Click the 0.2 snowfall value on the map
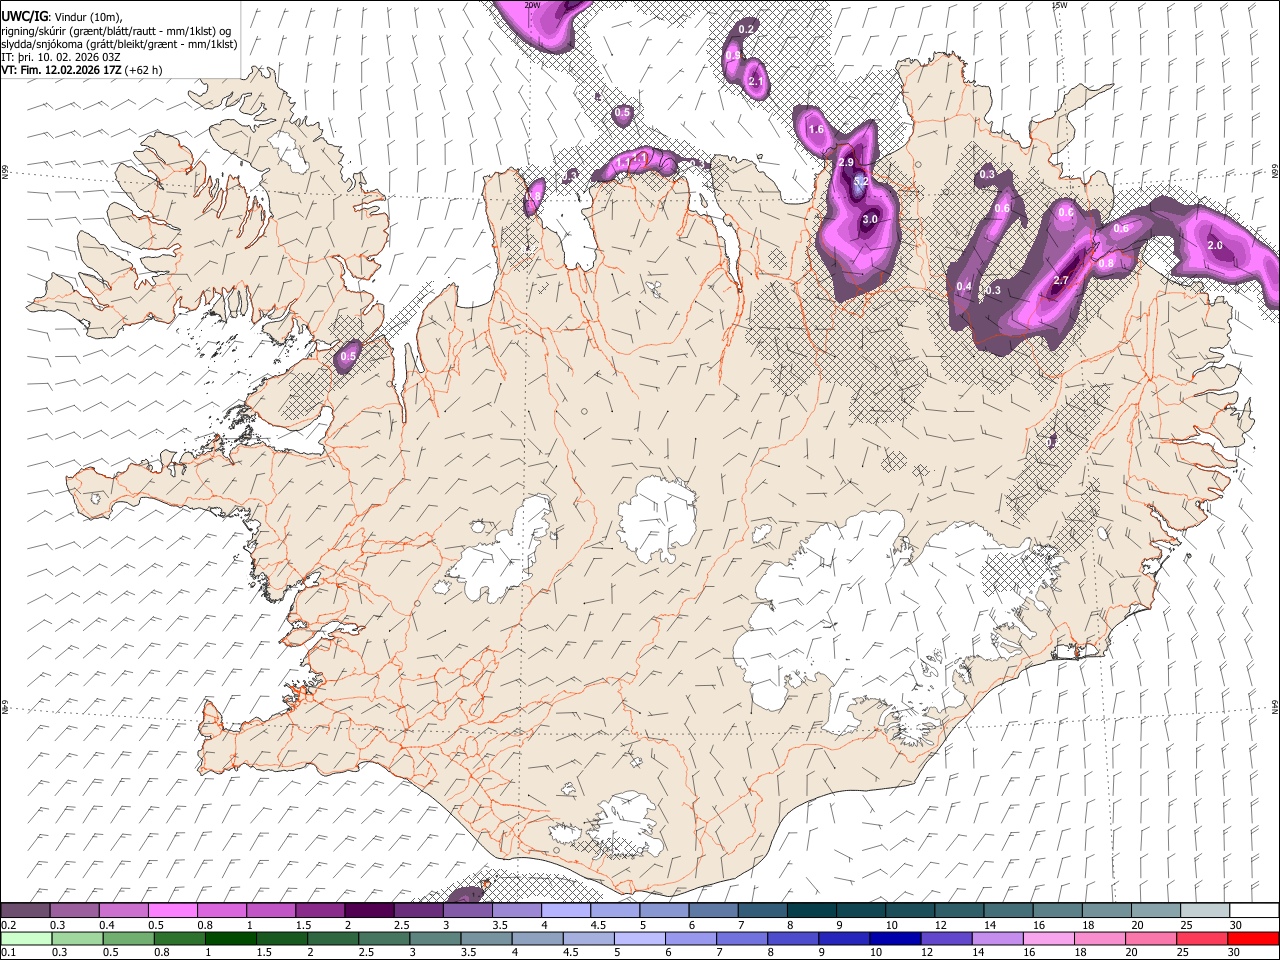Image resolution: width=1280 pixels, height=960 pixels. pyautogui.click(x=745, y=30)
